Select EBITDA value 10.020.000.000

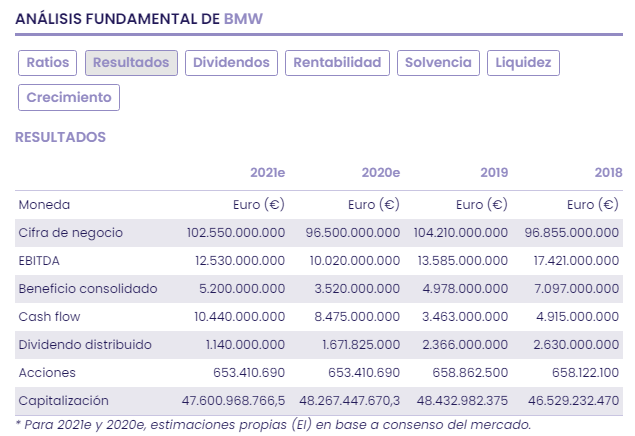pos(355,261)
